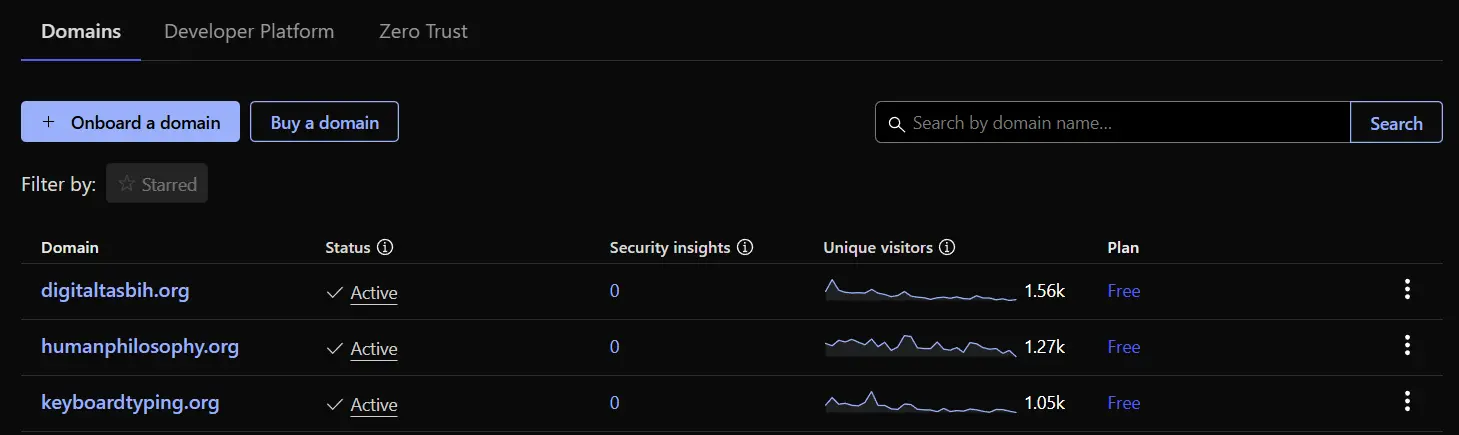Click info icon beside Unique visitors header
Image resolution: width=1459 pixels, height=435 pixels.
tap(947, 247)
